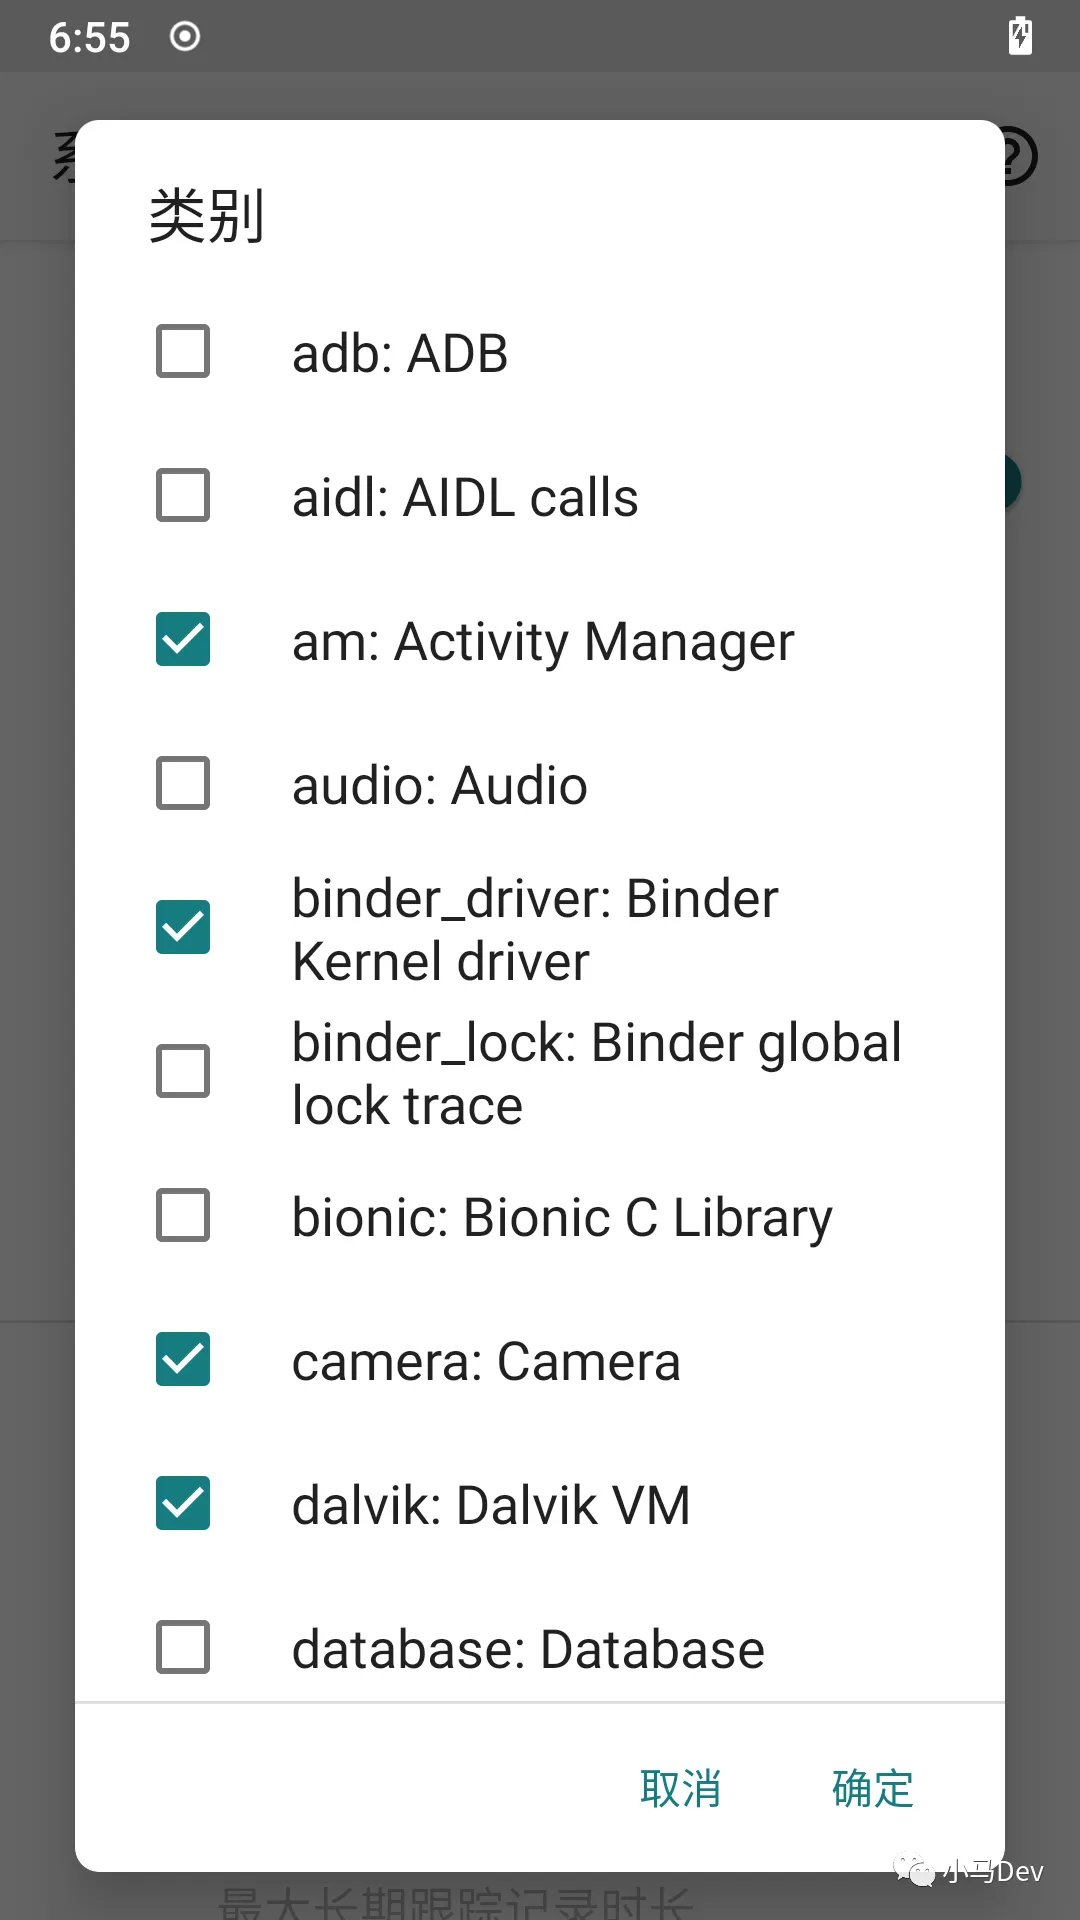
Task: Check the database: Database checkbox
Action: (x=183, y=1647)
